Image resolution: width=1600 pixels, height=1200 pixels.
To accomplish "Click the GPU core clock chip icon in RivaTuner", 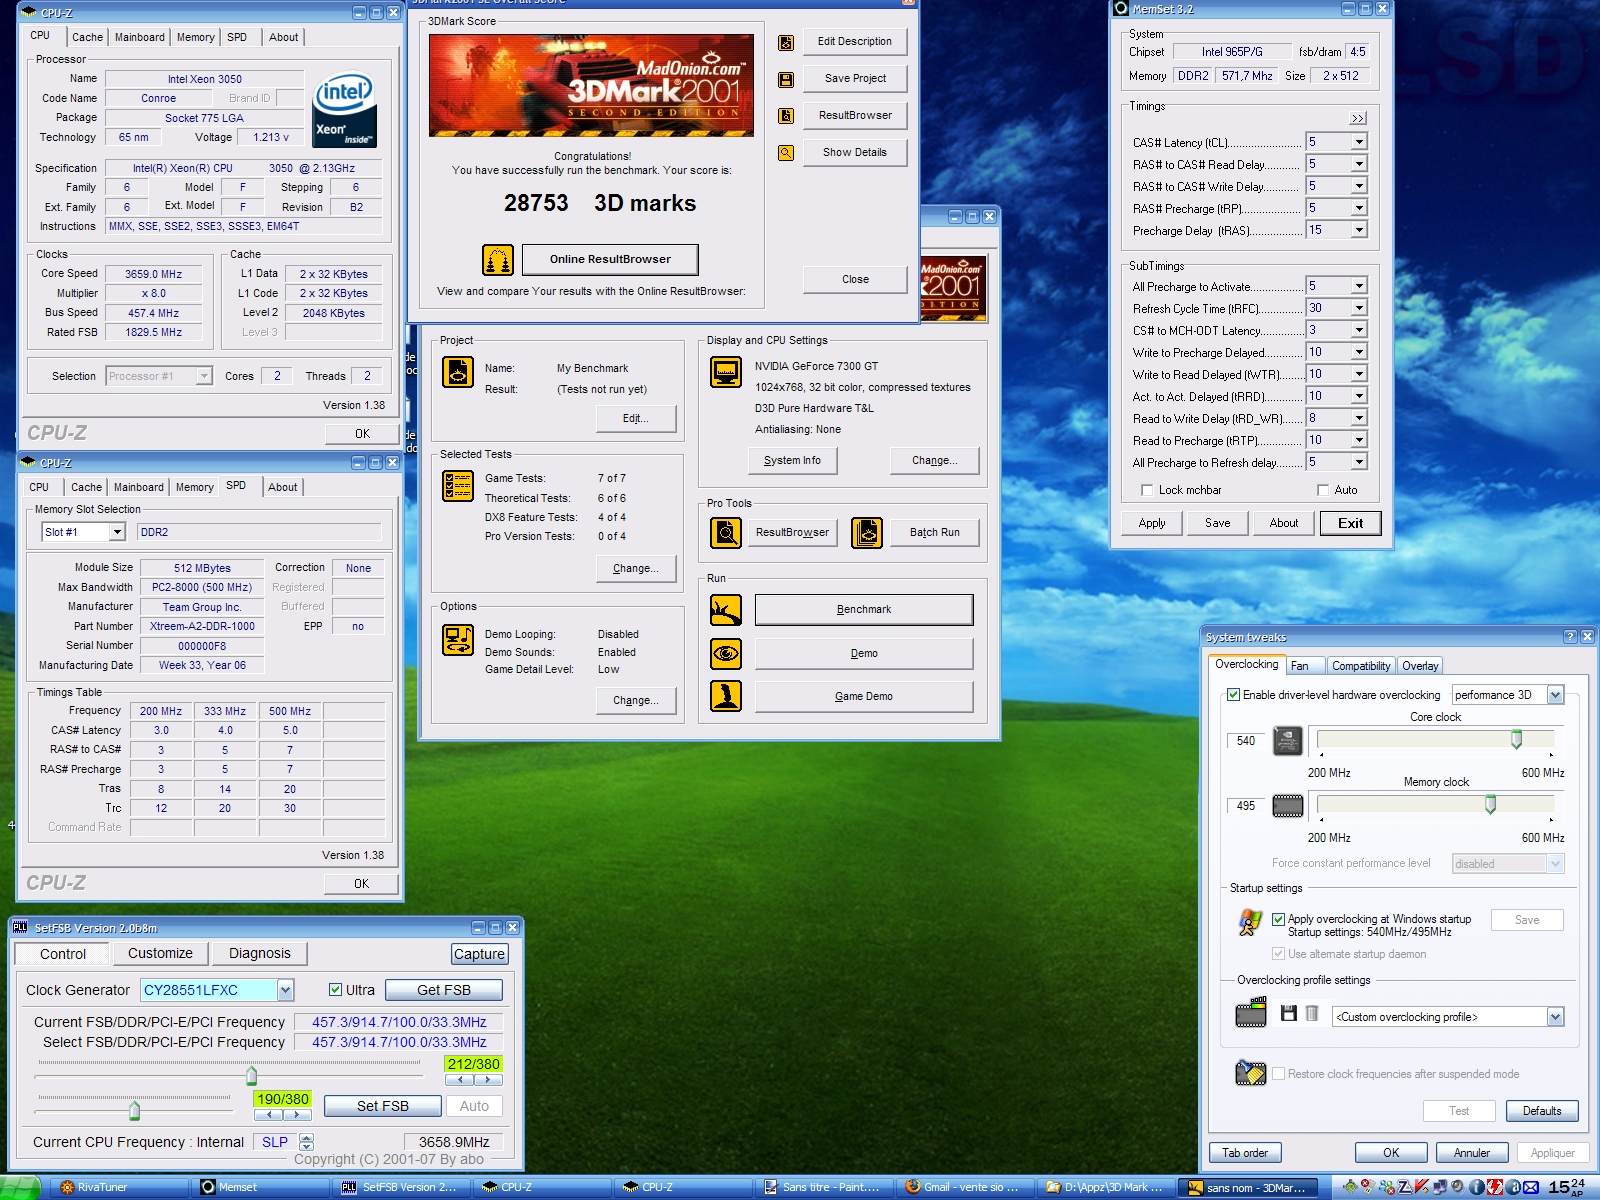I will tap(1287, 741).
